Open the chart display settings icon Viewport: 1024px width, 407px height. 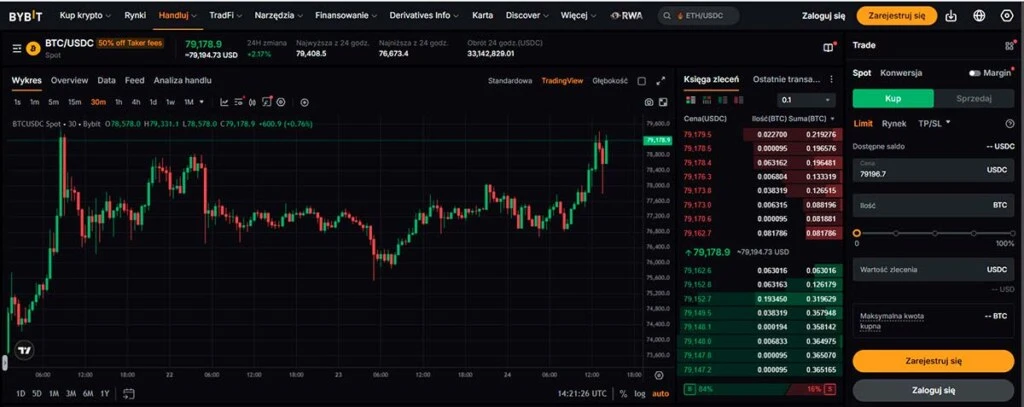click(x=239, y=102)
